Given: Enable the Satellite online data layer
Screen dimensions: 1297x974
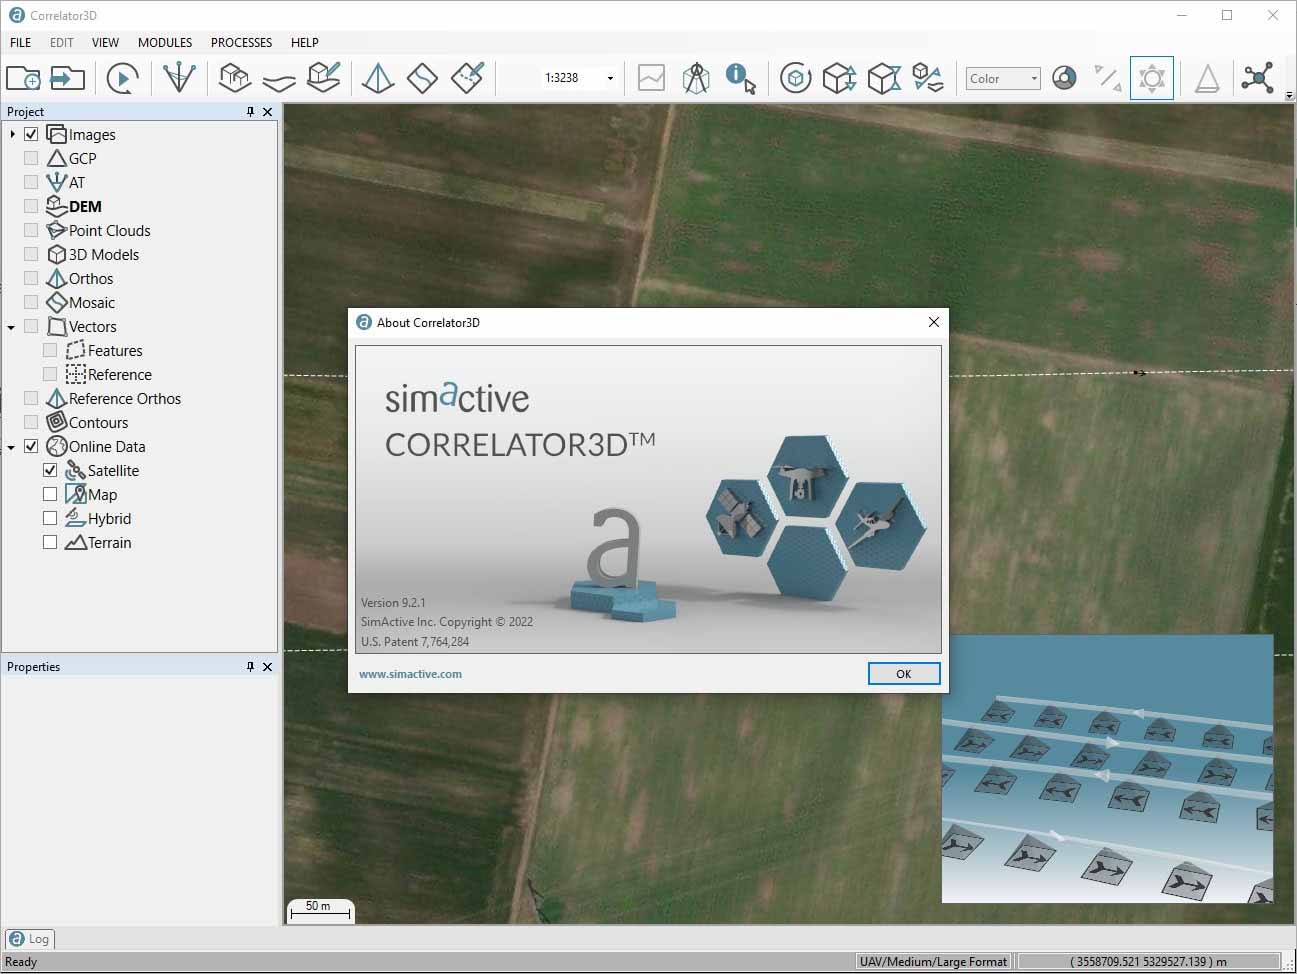Looking at the screenshot, I should pyautogui.click(x=50, y=470).
